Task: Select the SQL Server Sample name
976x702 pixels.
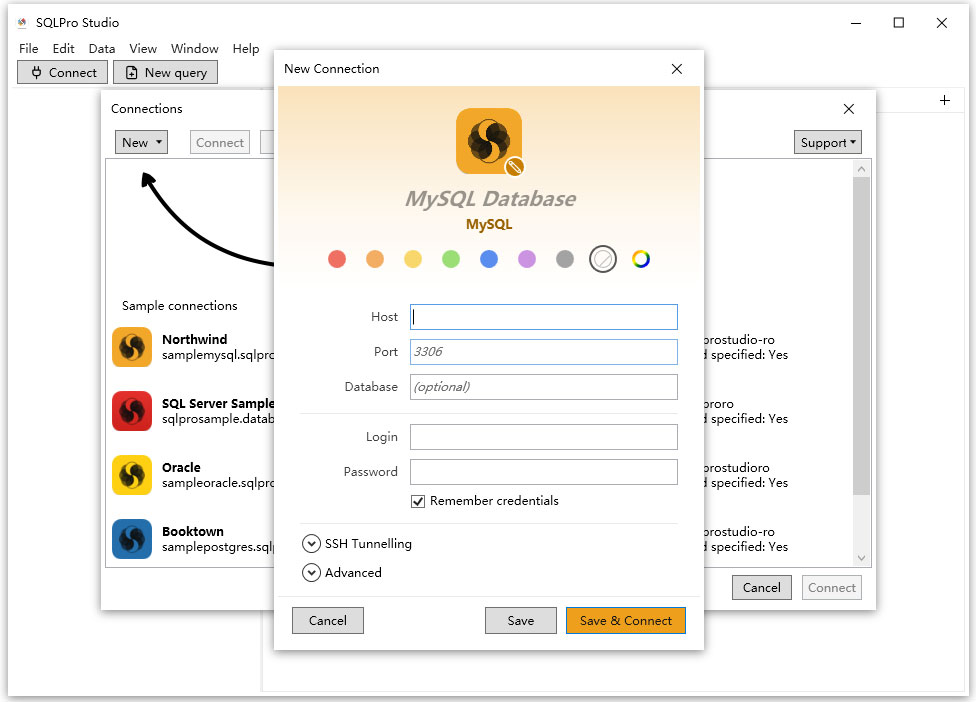Action: tap(218, 403)
